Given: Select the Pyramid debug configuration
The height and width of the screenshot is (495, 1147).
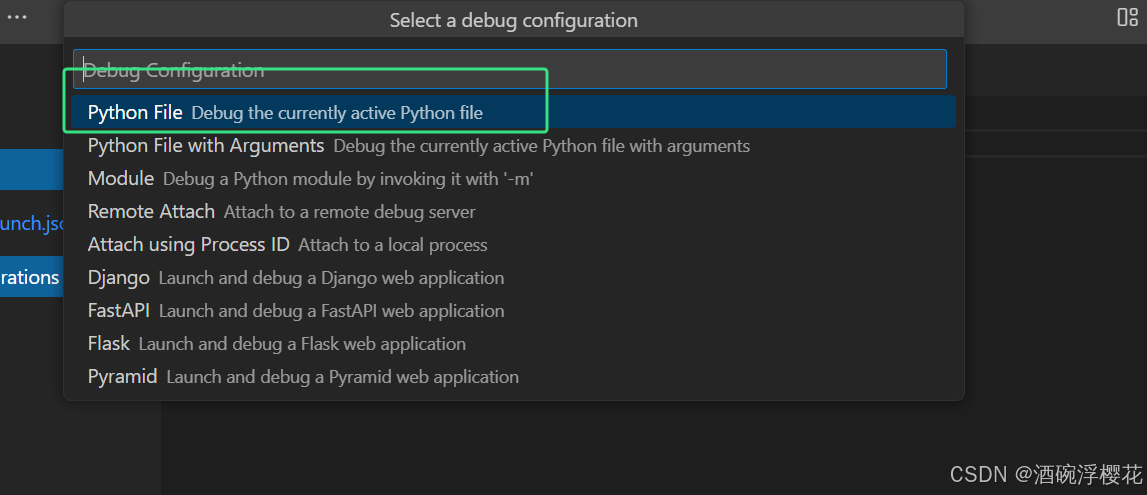Looking at the screenshot, I should tap(123, 377).
